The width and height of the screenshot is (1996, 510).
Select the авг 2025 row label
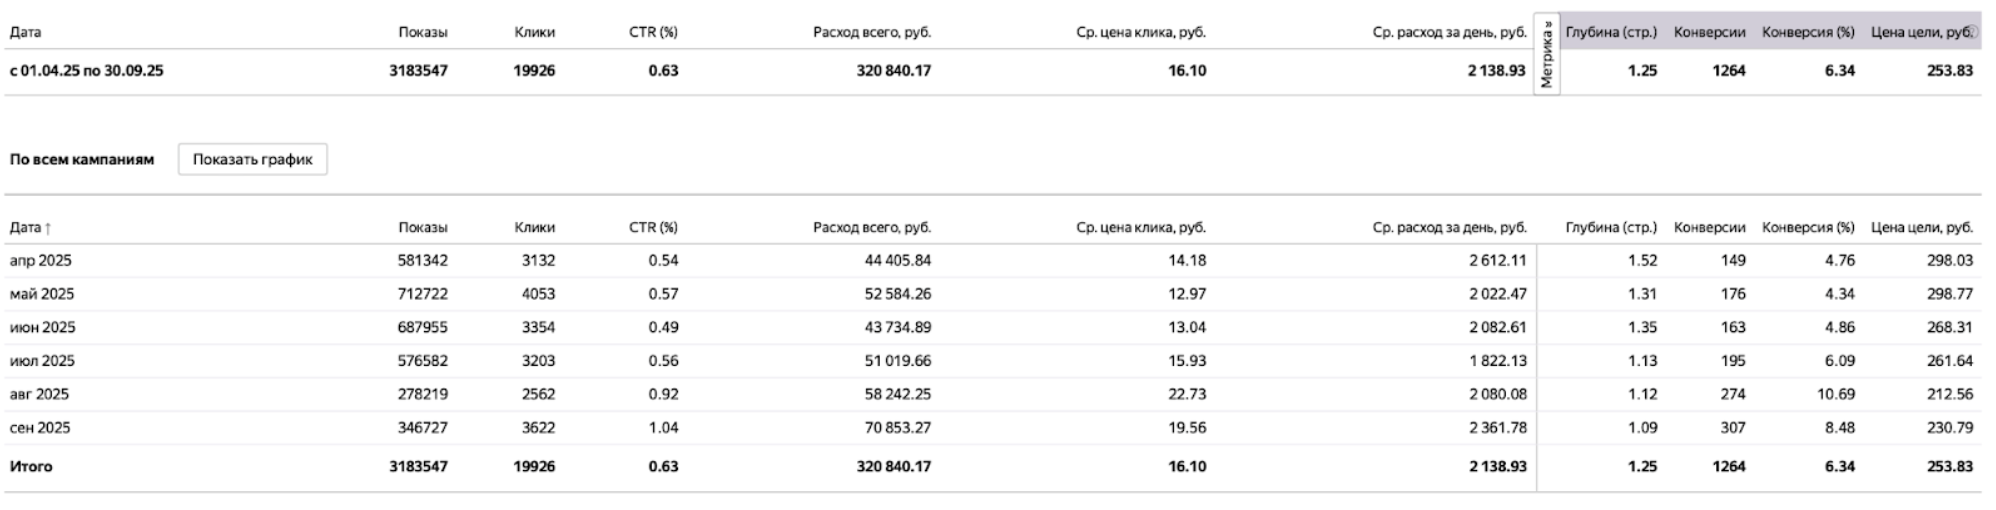pos(40,394)
